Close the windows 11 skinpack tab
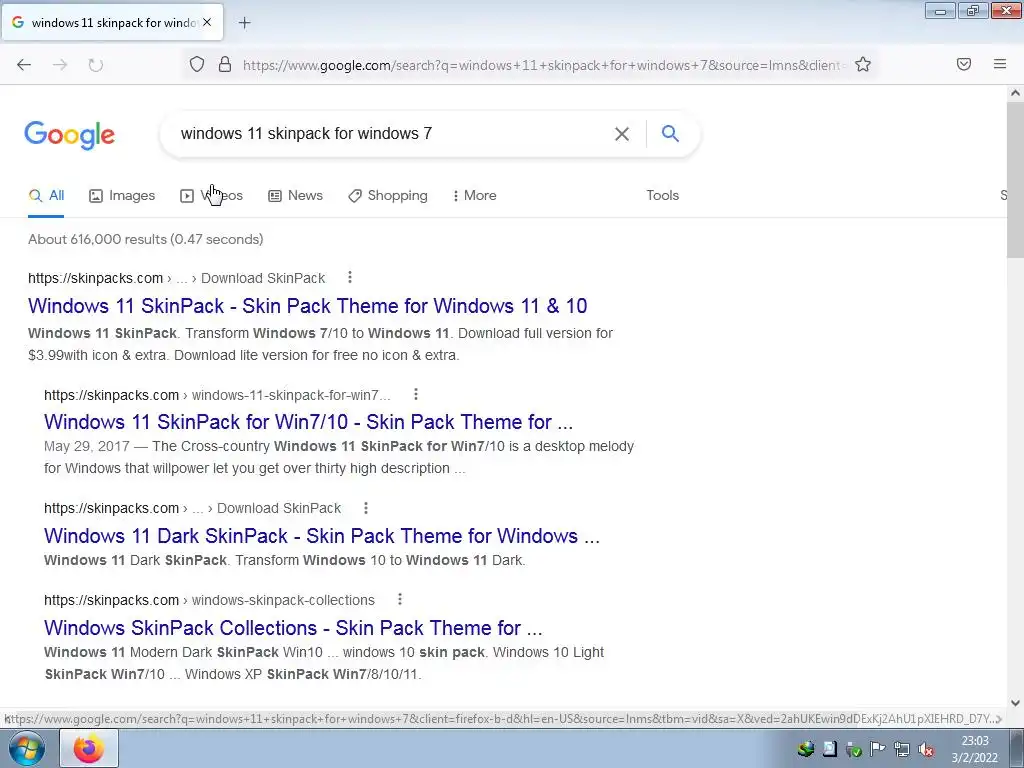Image resolution: width=1024 pixels, height=768 pixels. point(207,22)
